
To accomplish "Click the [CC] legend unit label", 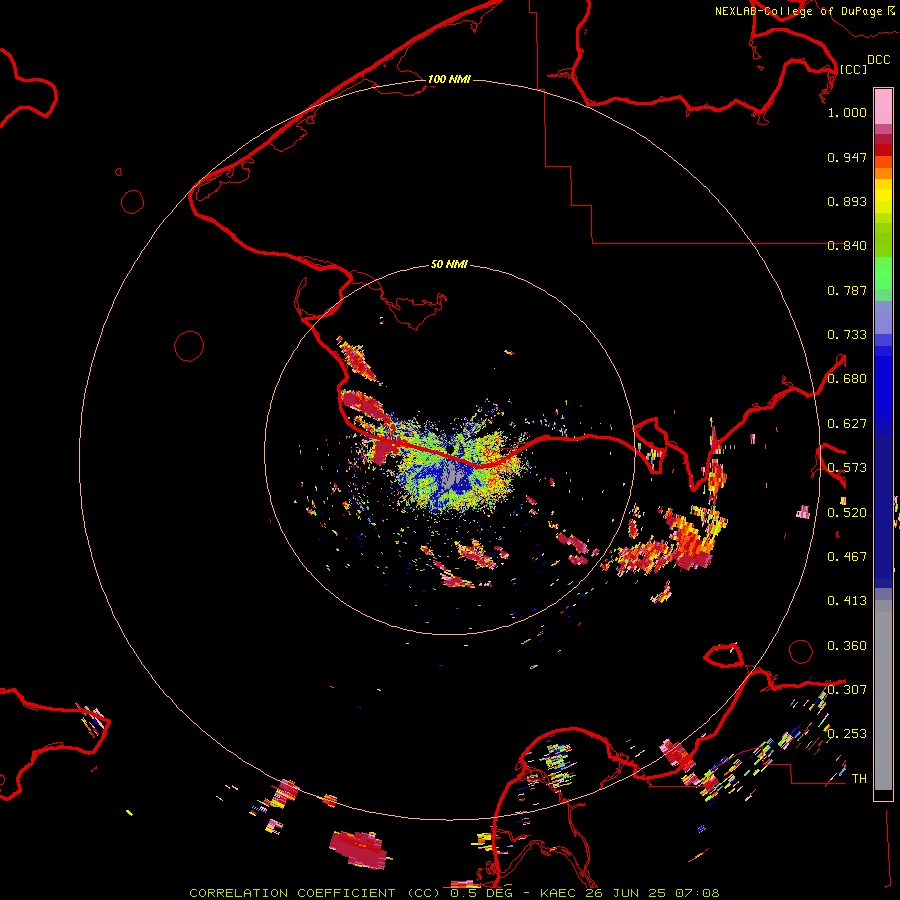I will [x=853, y=69].
